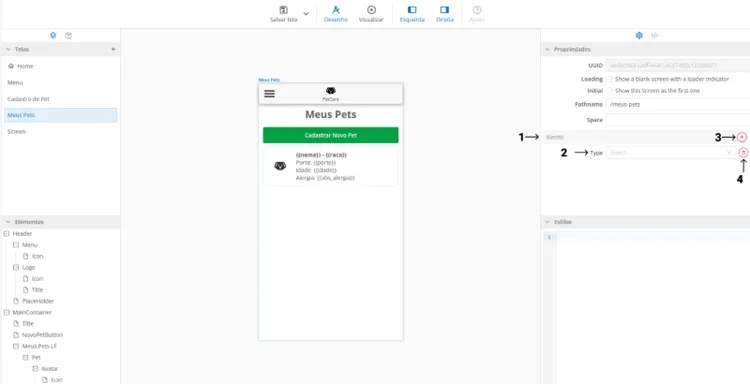
Task: Click the pet avatar icon in card
Action: pos(280,166)
